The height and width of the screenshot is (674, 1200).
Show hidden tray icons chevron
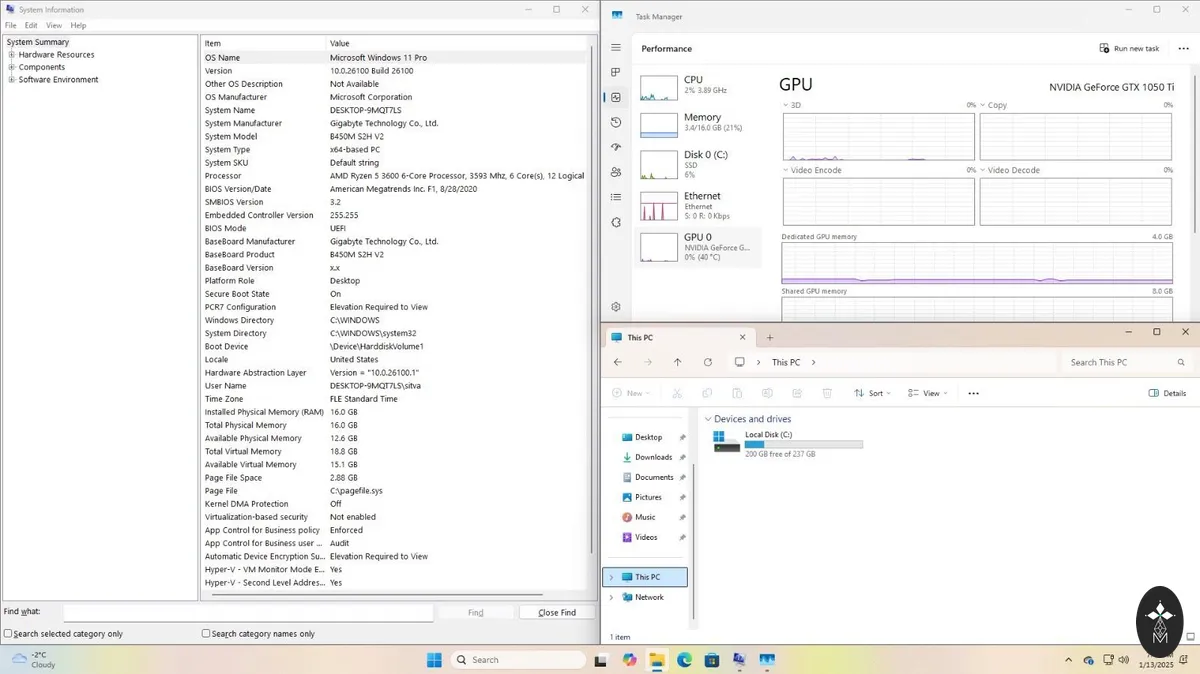(x=1069, y=660)
